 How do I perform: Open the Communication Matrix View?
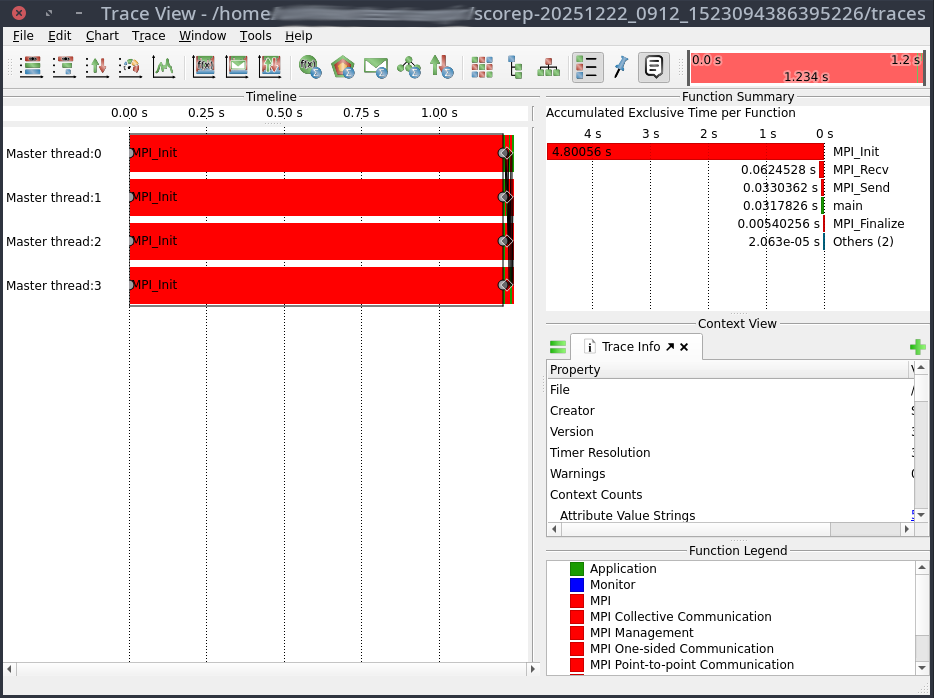coord(482,67)
